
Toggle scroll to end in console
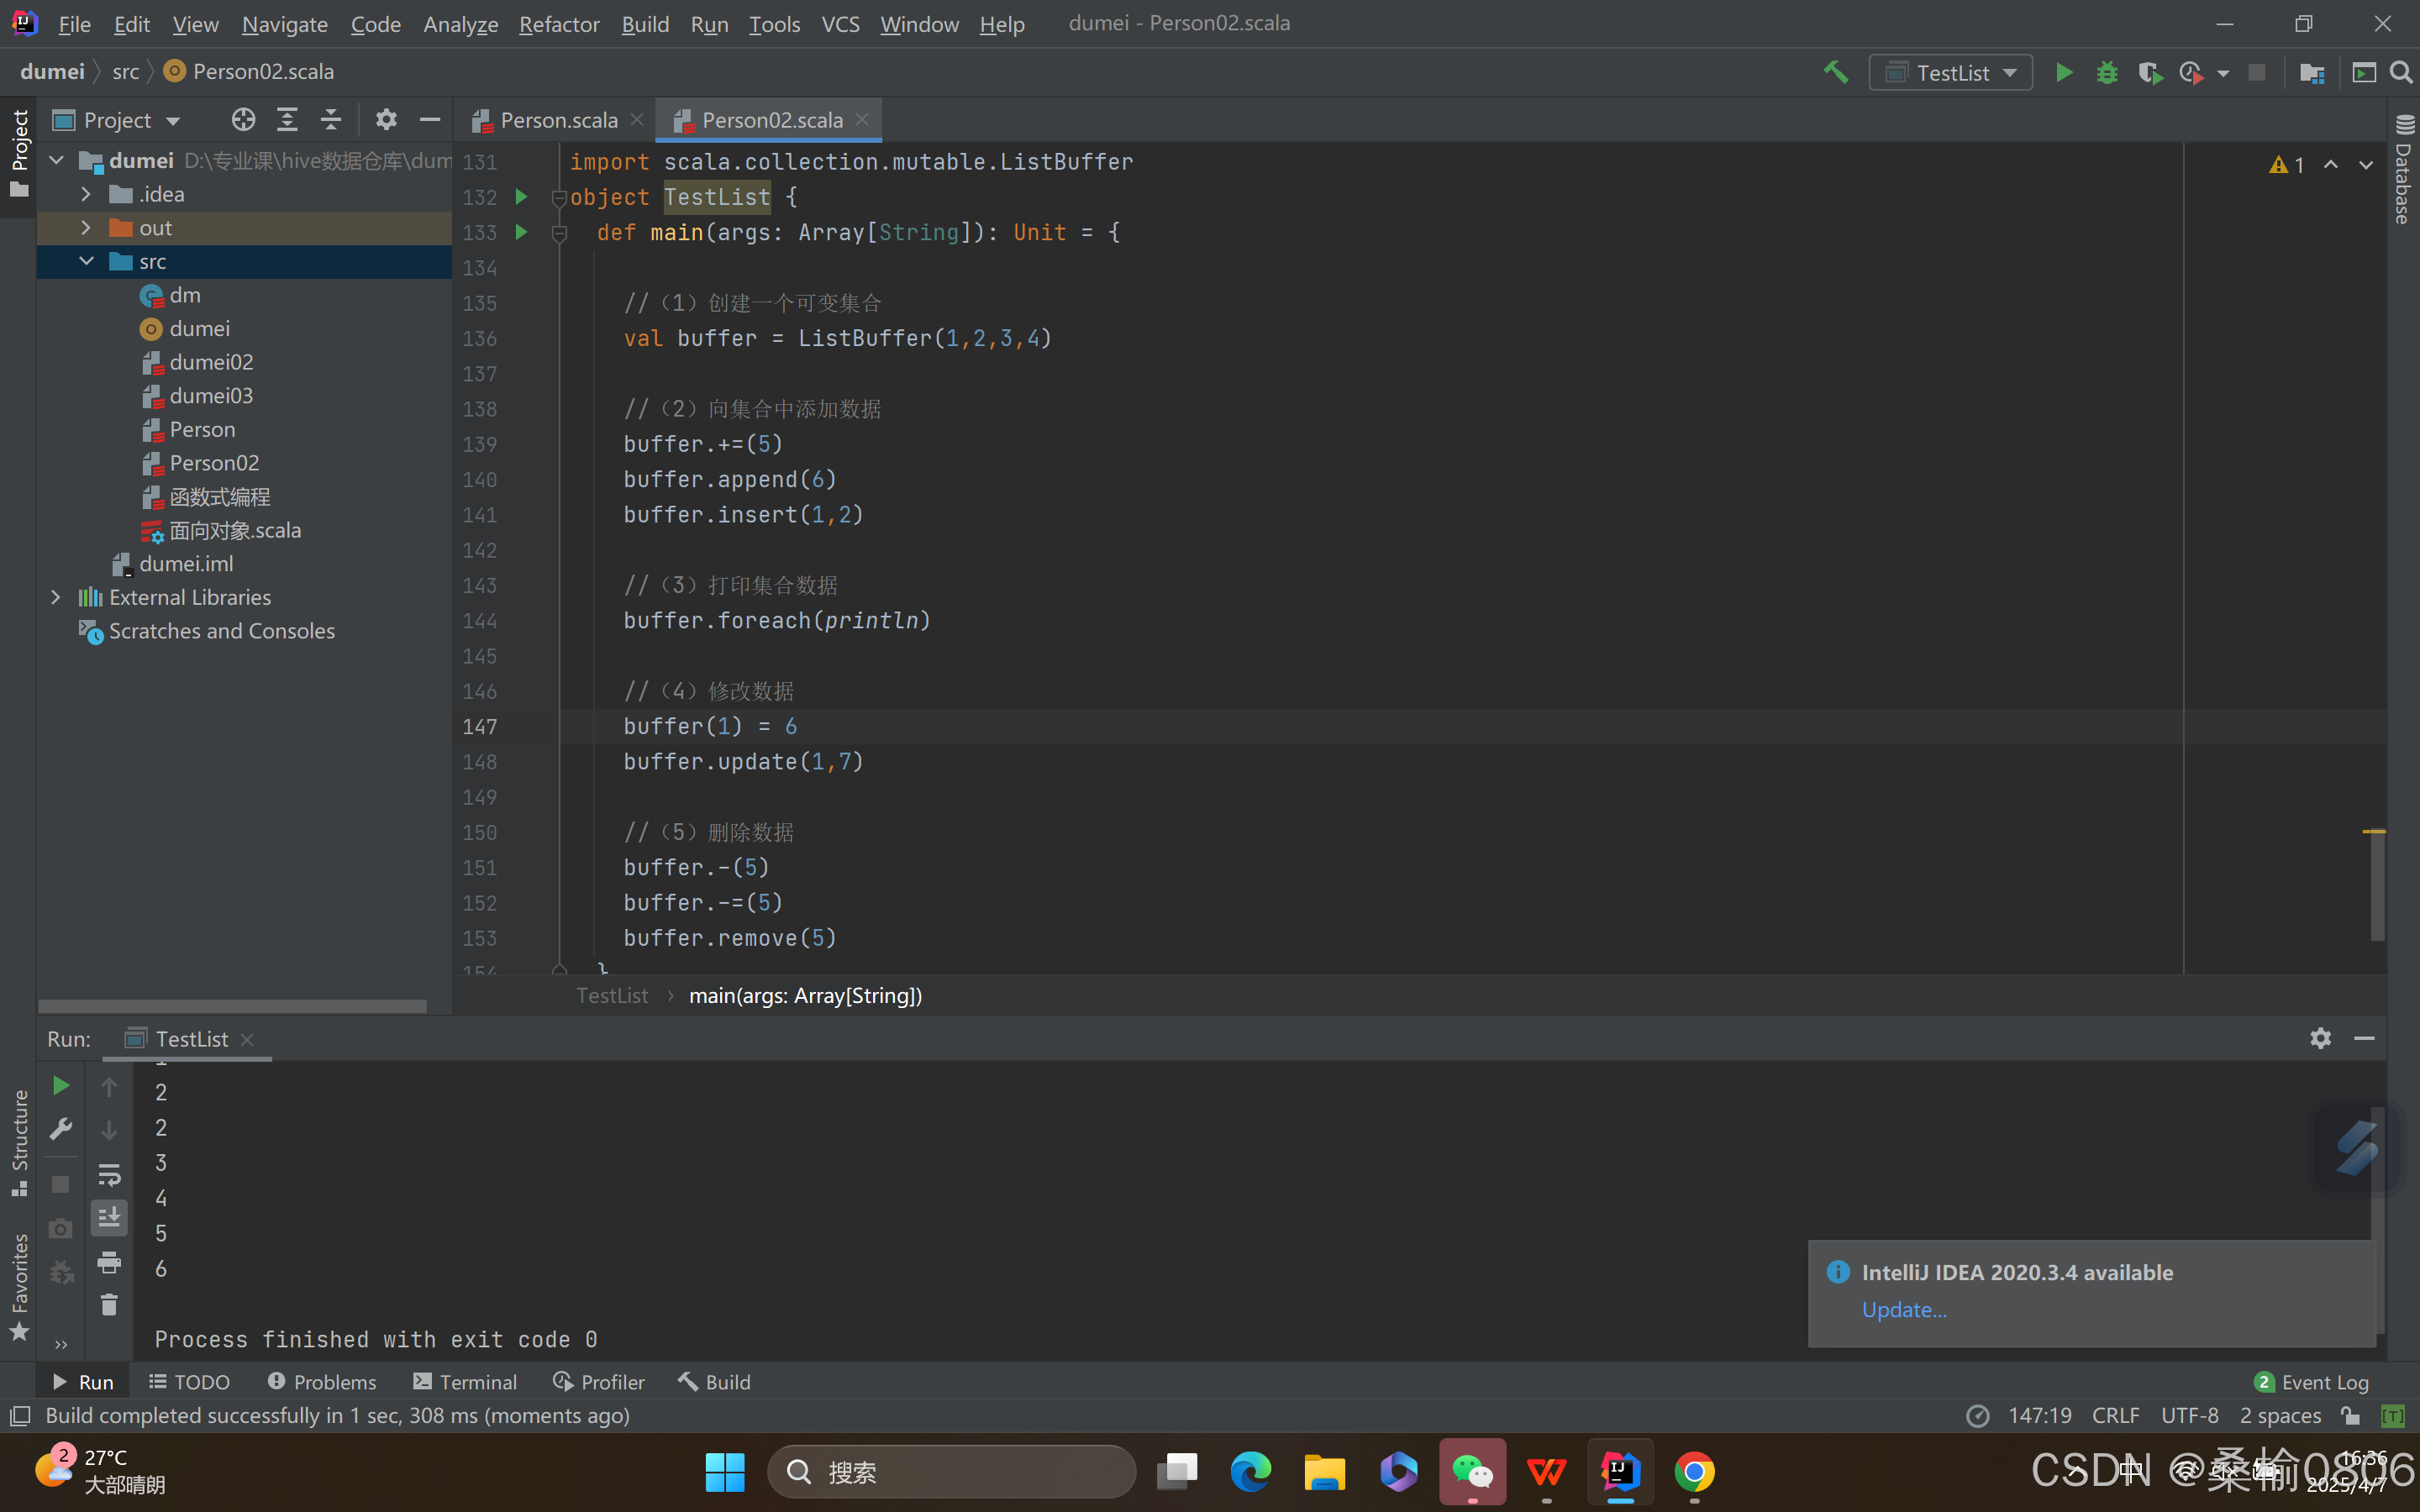pos(109,1217)
